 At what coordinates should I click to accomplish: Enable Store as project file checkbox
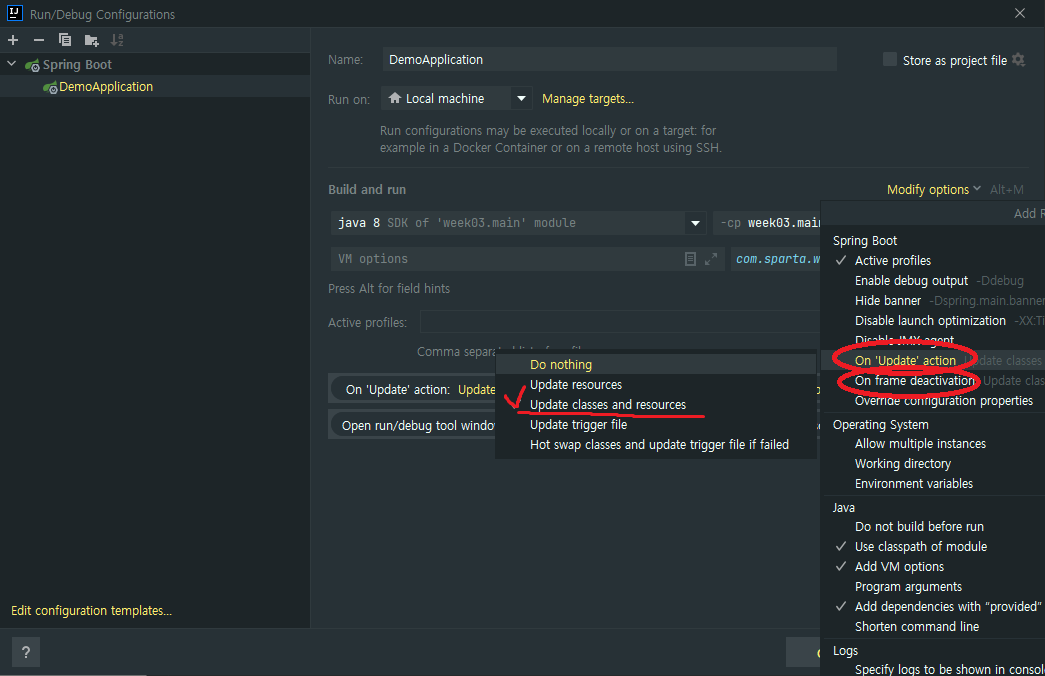coord(890,59)
